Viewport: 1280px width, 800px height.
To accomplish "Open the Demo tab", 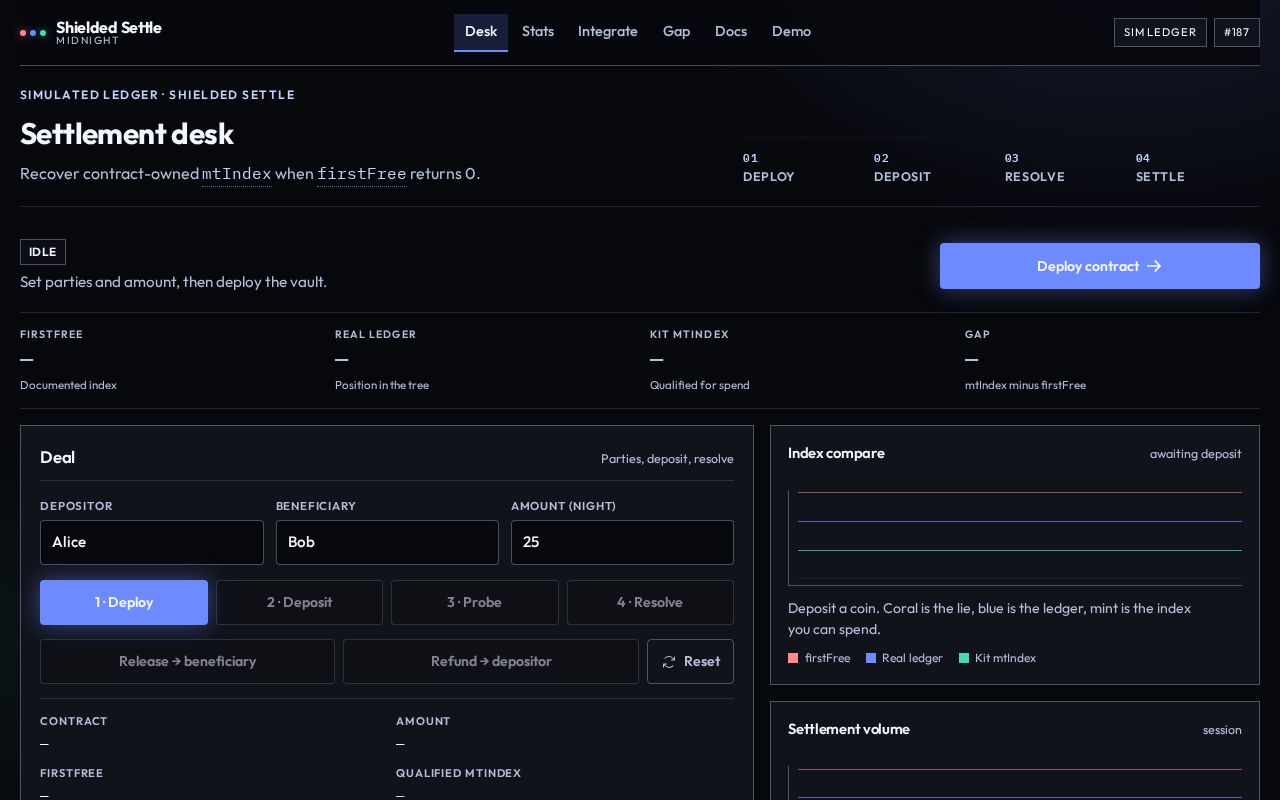I will pos(791,32).
